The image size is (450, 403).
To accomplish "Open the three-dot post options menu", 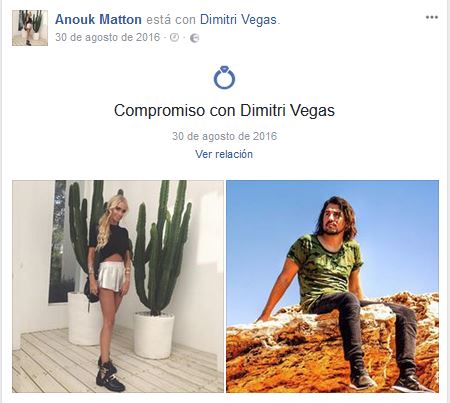I will [432, 17].
